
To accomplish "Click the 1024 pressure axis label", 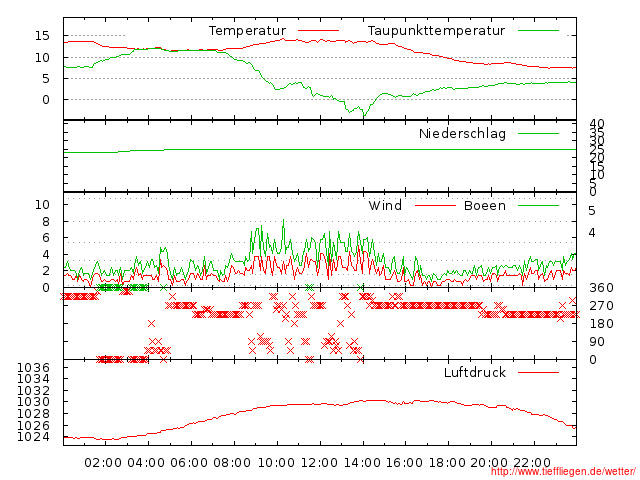I will coord(33,437).
